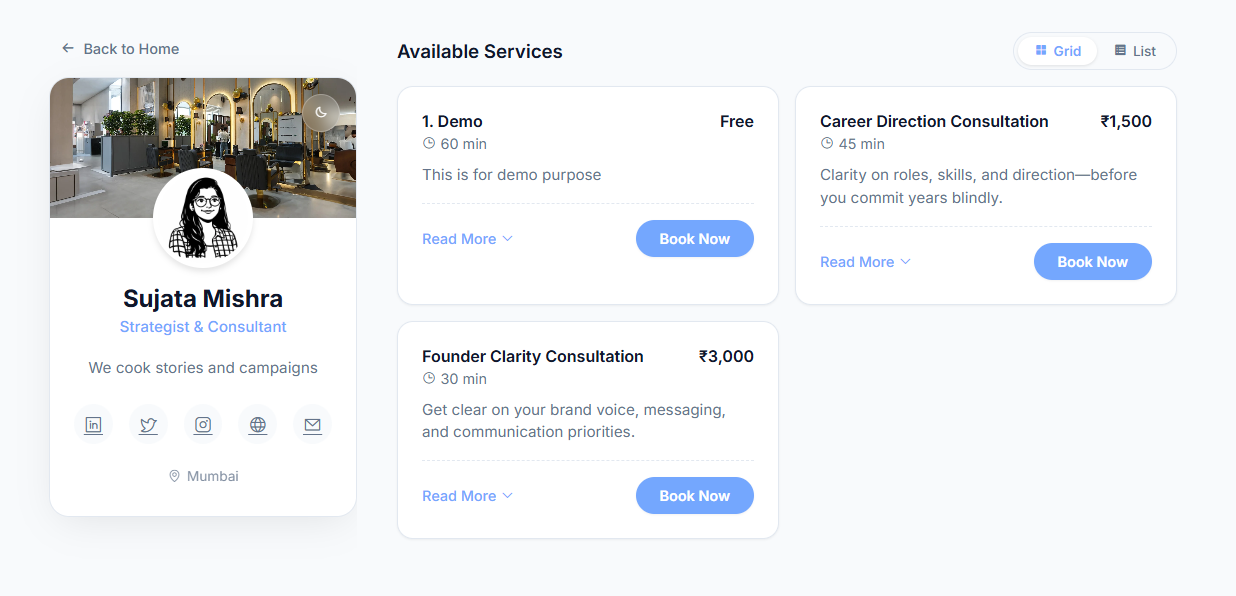The width and height of the screenshot is (1236, 596).
Task: Book Career Direction Consultation now
Action: 1092,262
